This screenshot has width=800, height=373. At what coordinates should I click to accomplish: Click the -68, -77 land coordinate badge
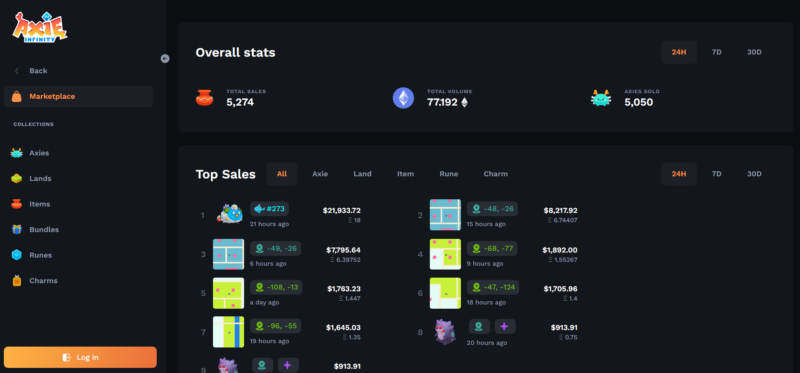click(492, 248)
